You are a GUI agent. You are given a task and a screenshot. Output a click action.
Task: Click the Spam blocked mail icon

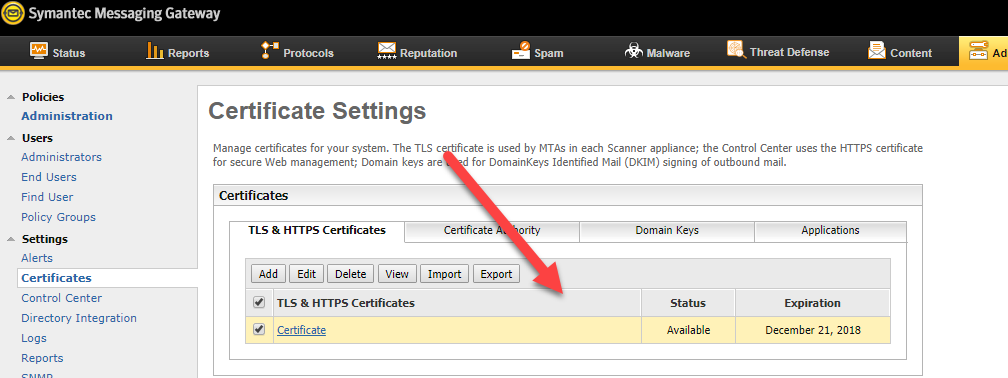[x=521, y=50]
